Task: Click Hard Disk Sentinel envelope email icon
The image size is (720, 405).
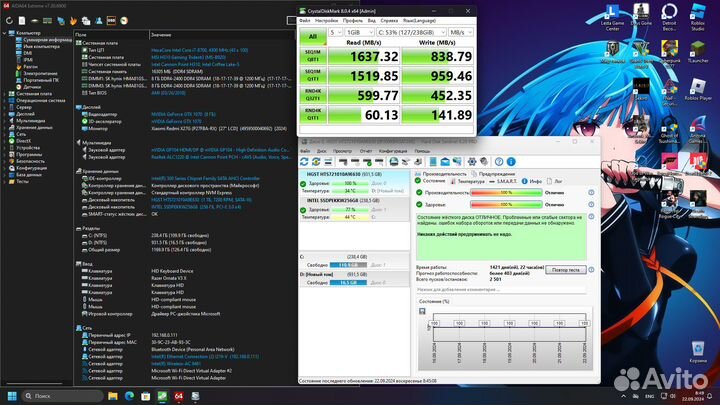Action: pyautogui.click(x=445, y=162)
